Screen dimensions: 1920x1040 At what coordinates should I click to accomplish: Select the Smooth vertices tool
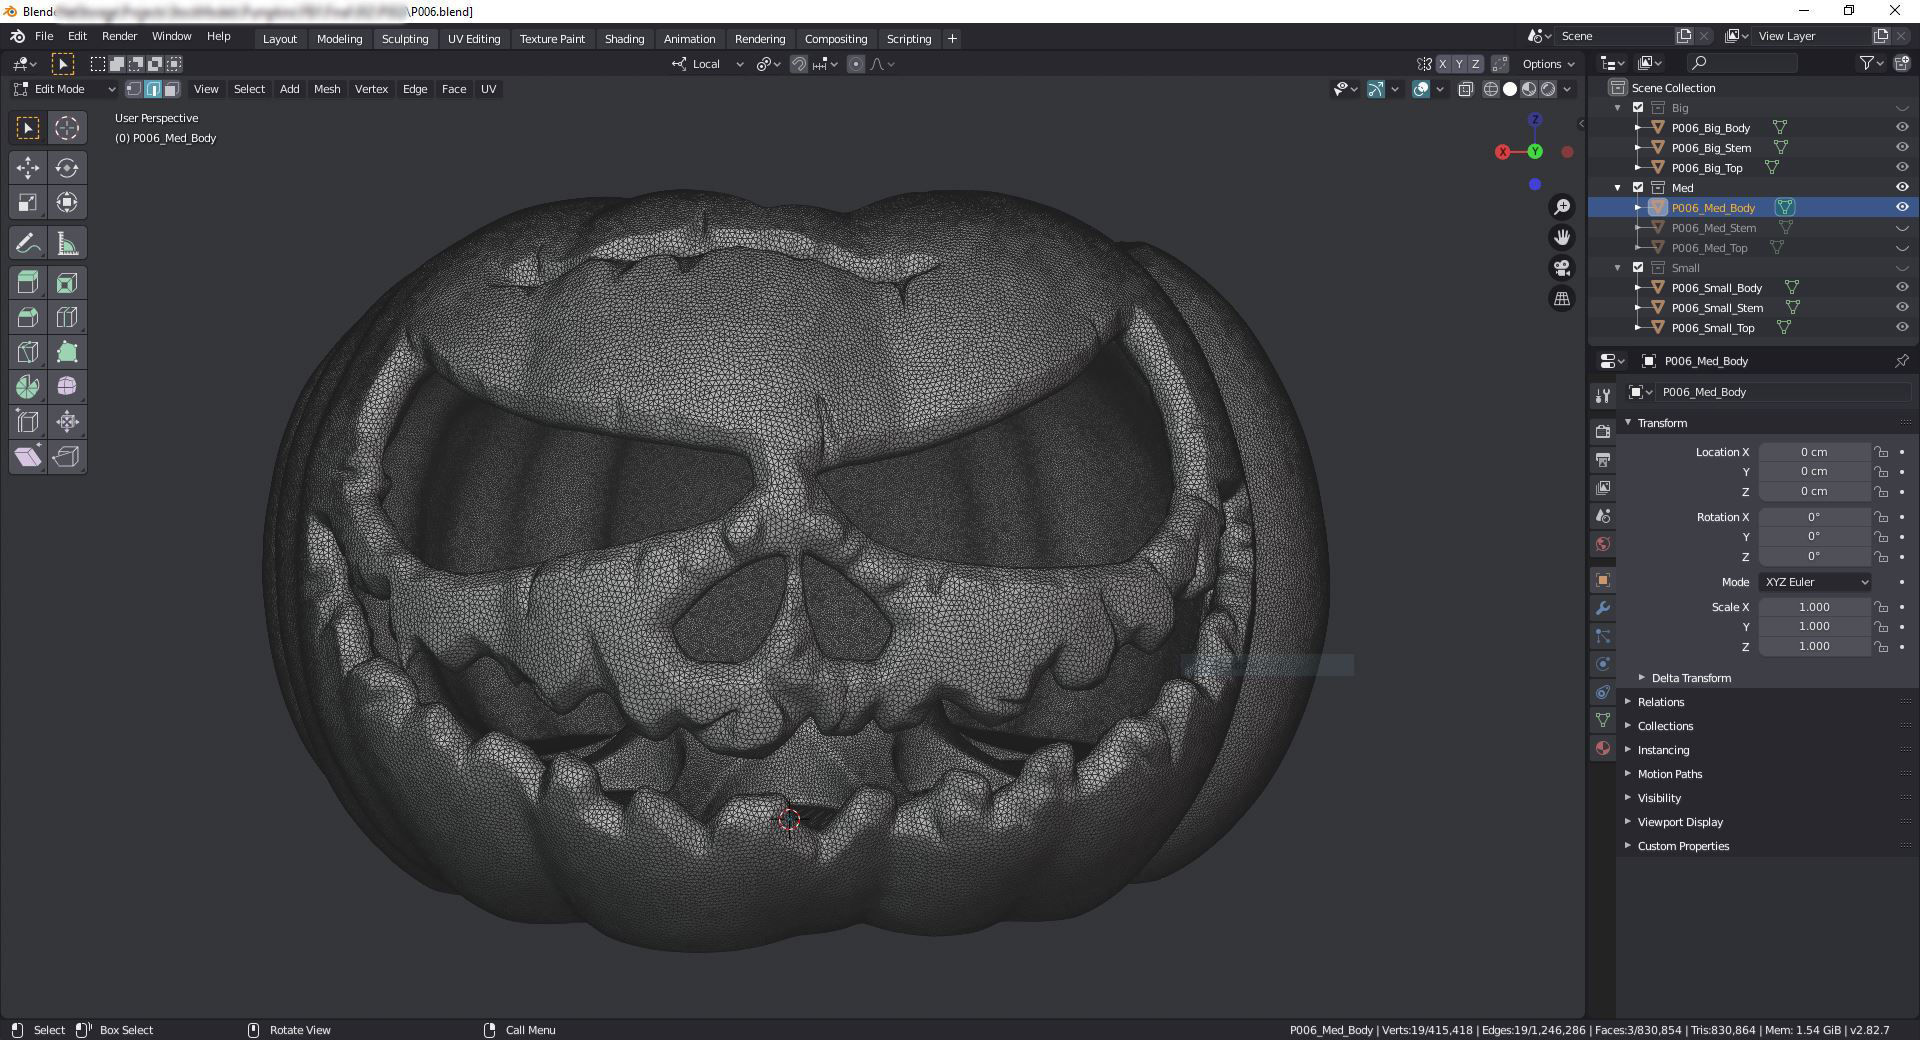[x=67, y=387]
